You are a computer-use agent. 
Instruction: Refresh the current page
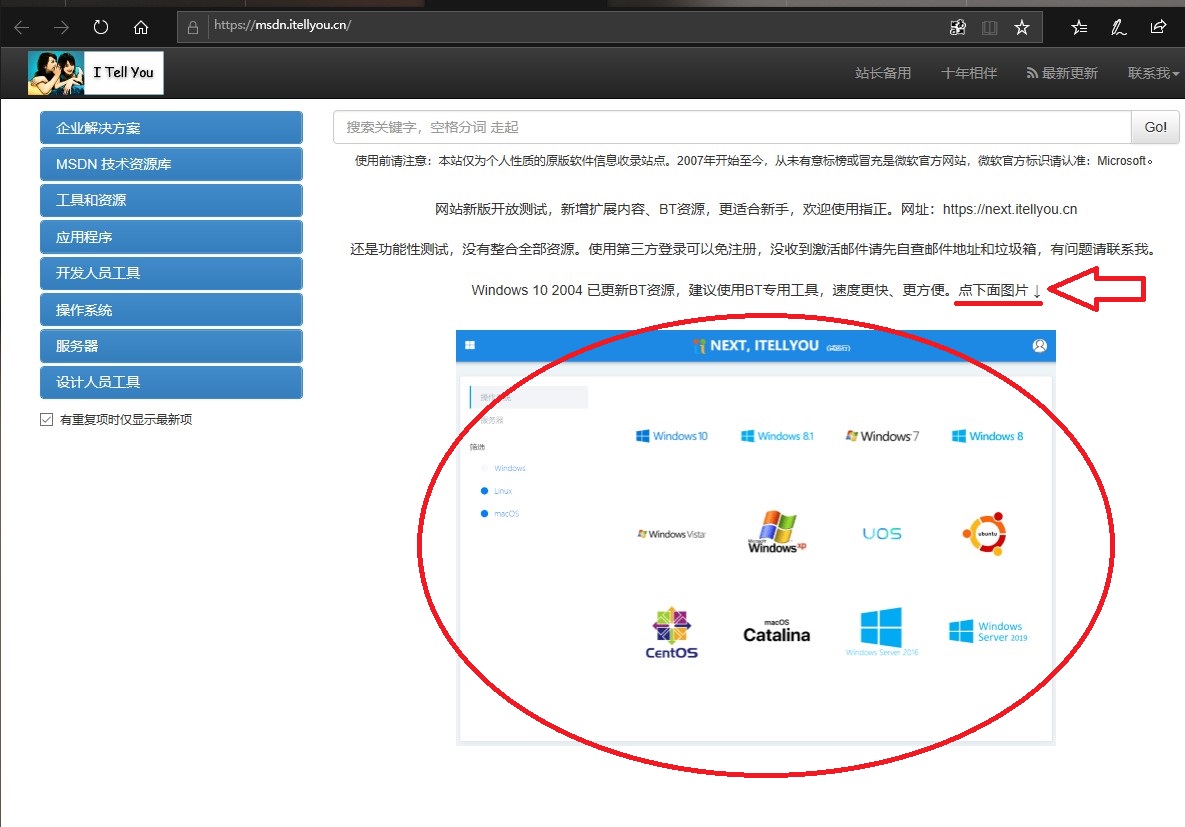click(101, 28)
